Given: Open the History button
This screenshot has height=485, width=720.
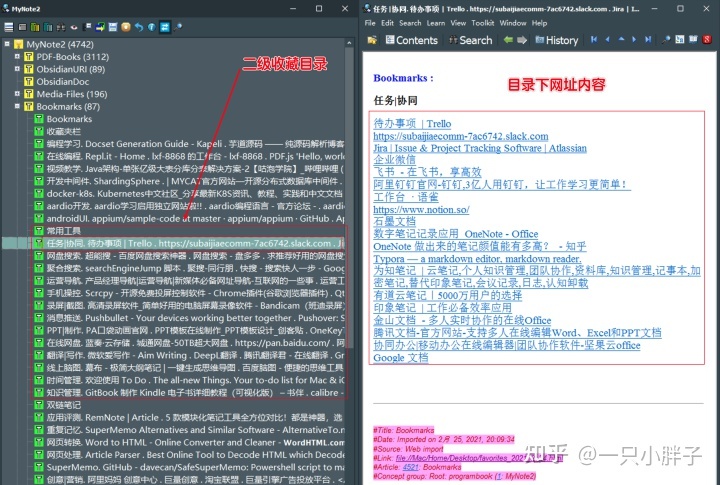Looking at the screenshot, I should click(x=557, y=40).
